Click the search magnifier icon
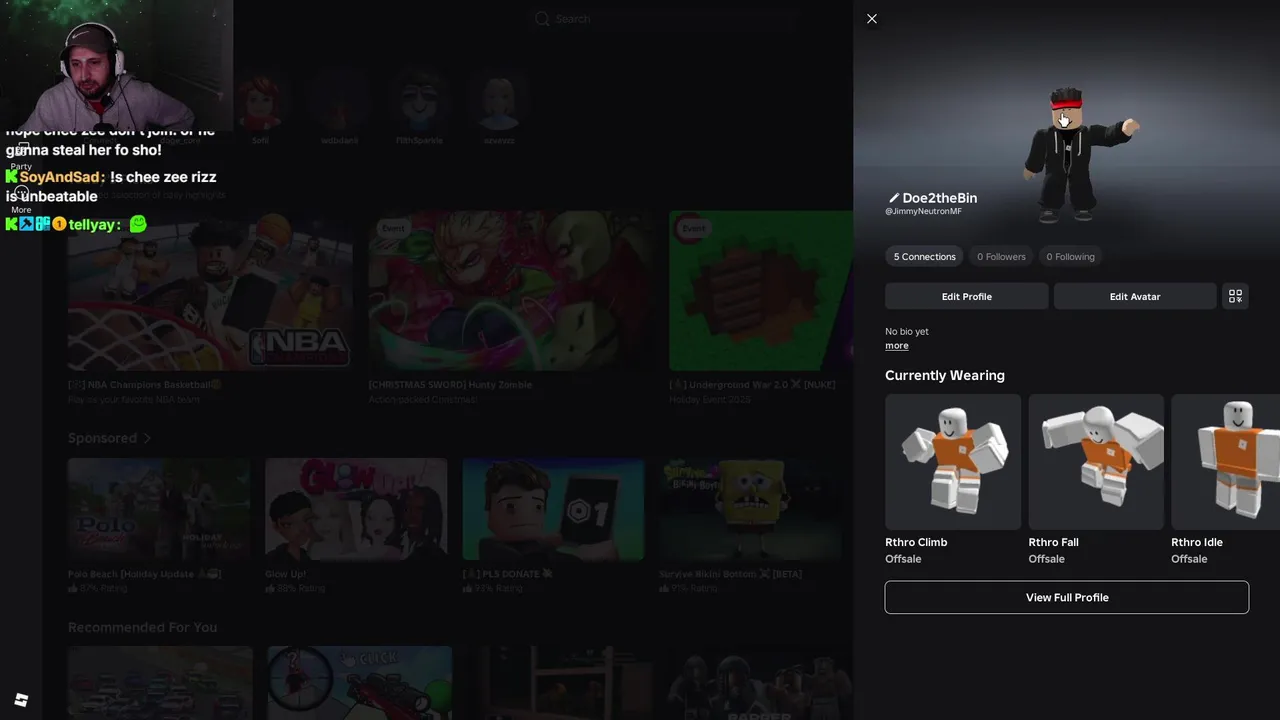 pos(542,18)
